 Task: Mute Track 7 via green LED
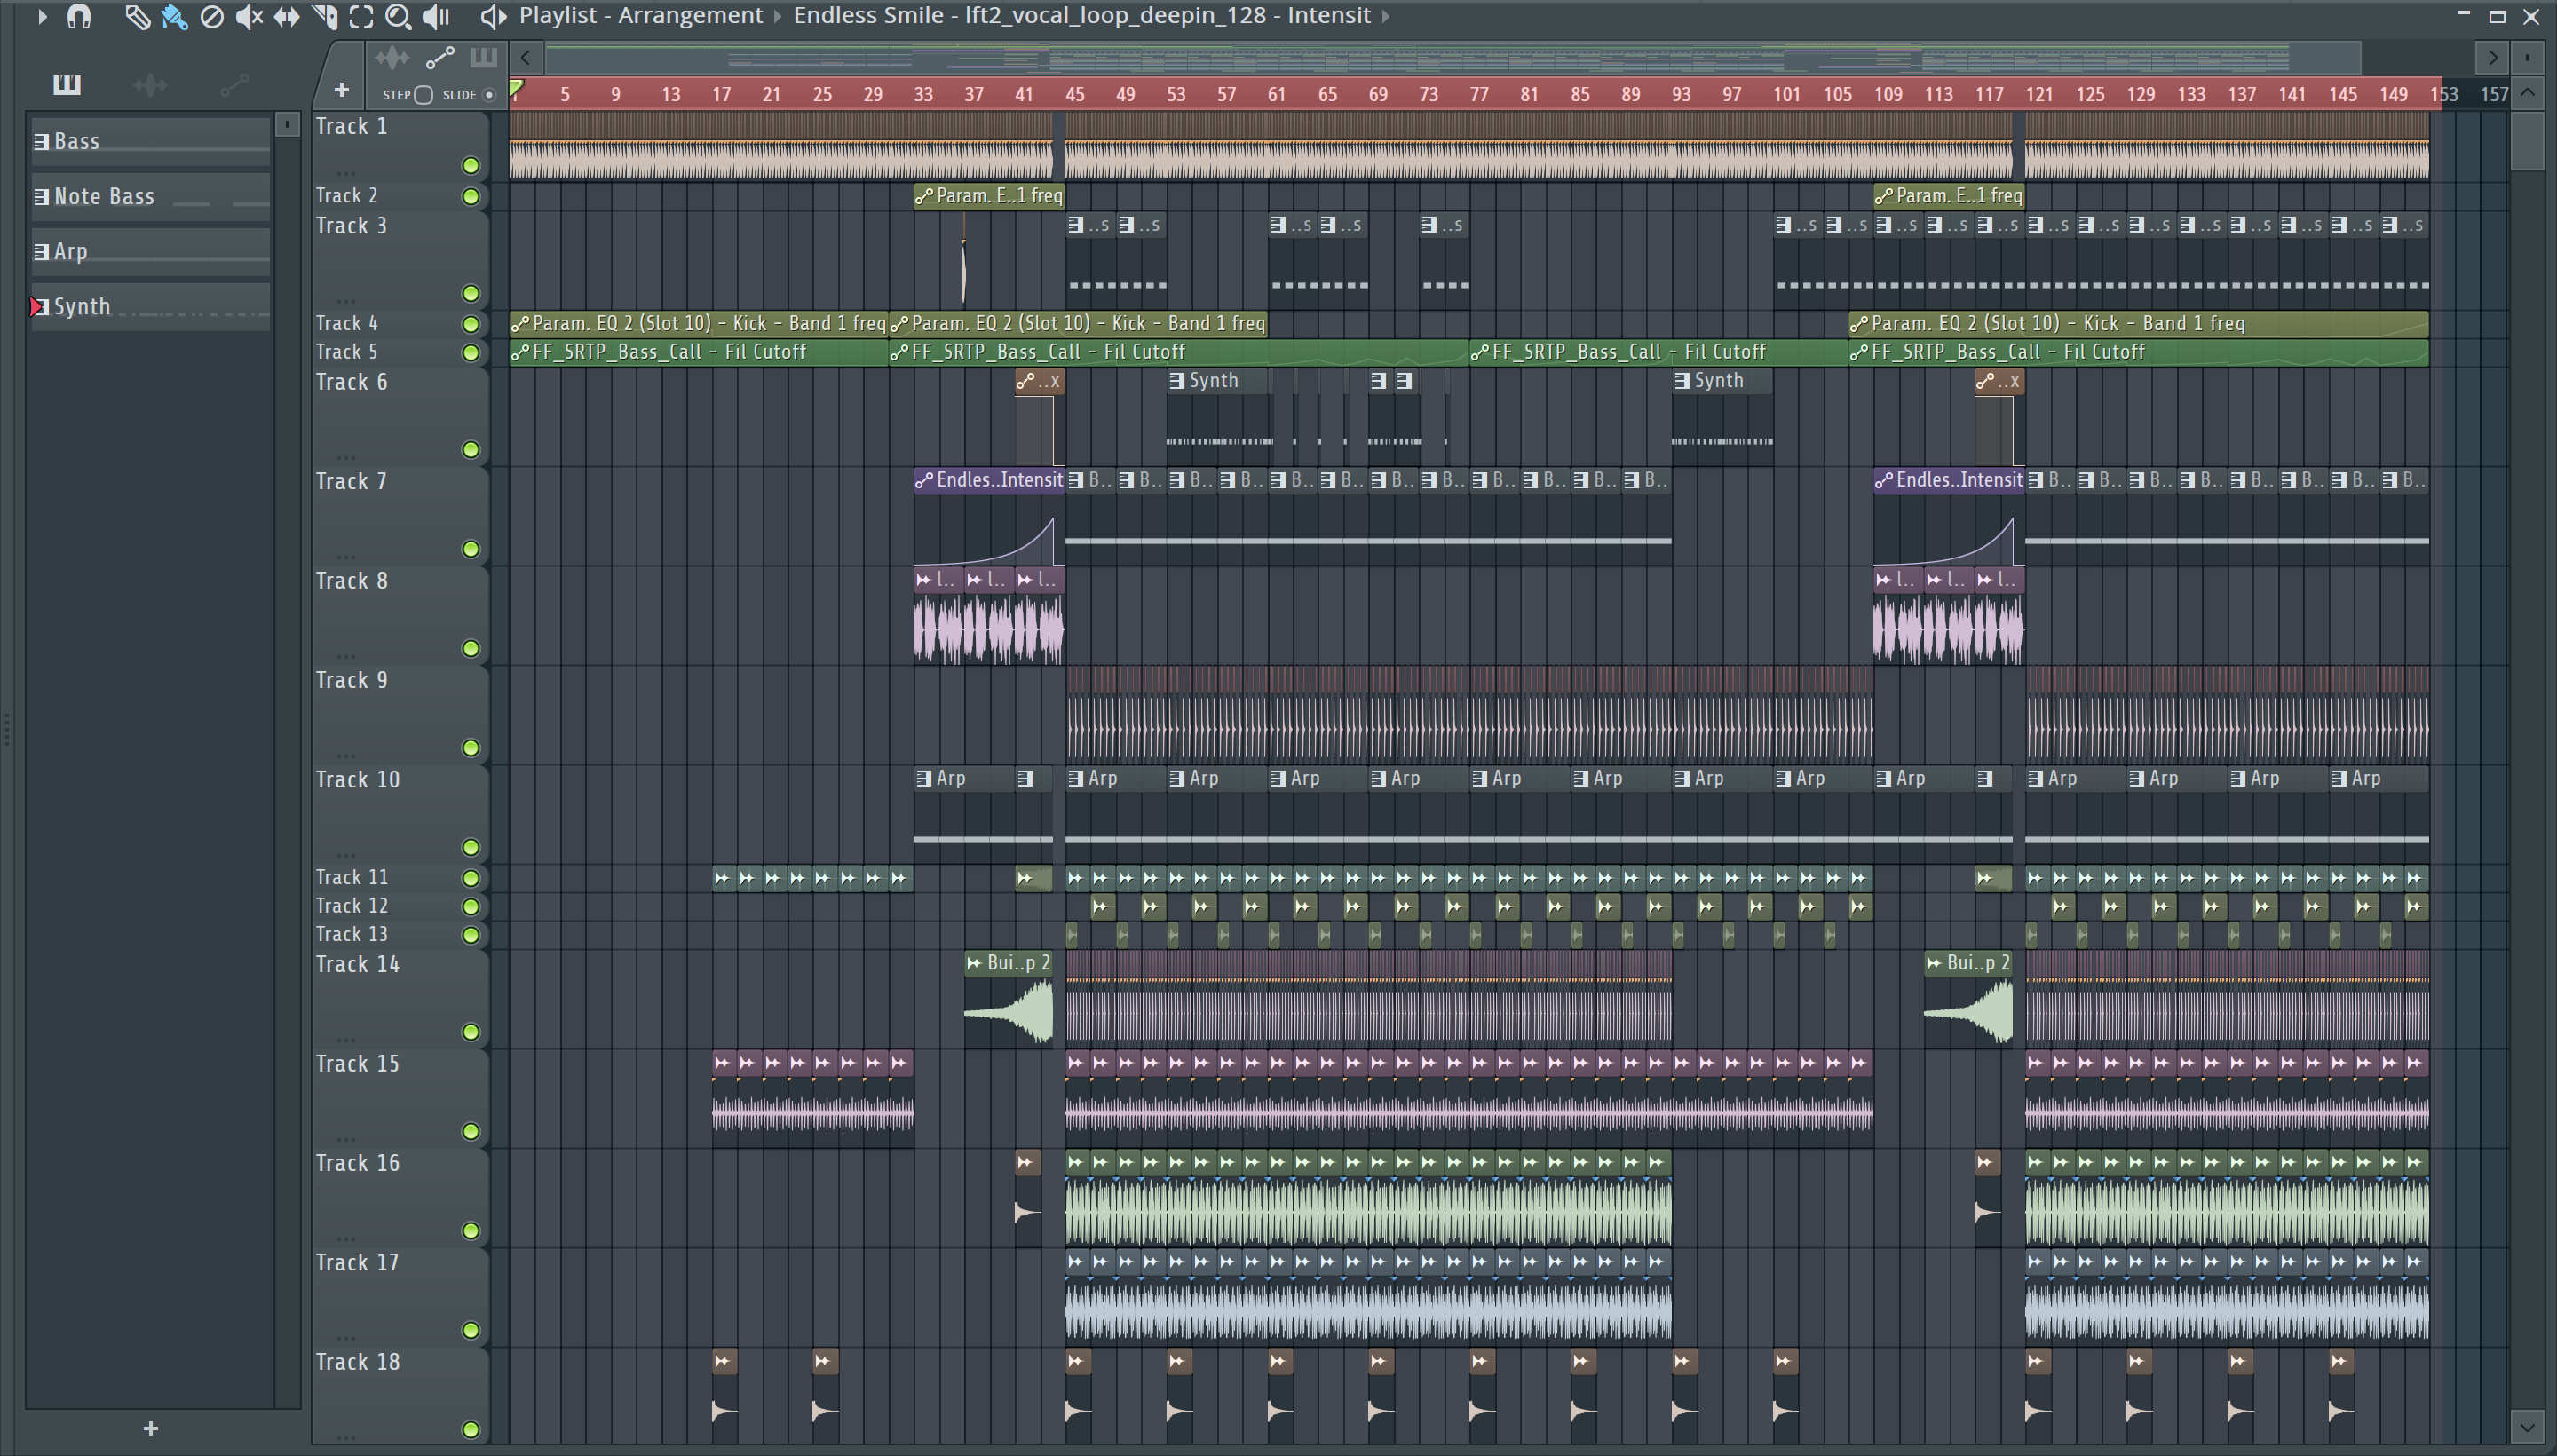click(x=471, y=550)
